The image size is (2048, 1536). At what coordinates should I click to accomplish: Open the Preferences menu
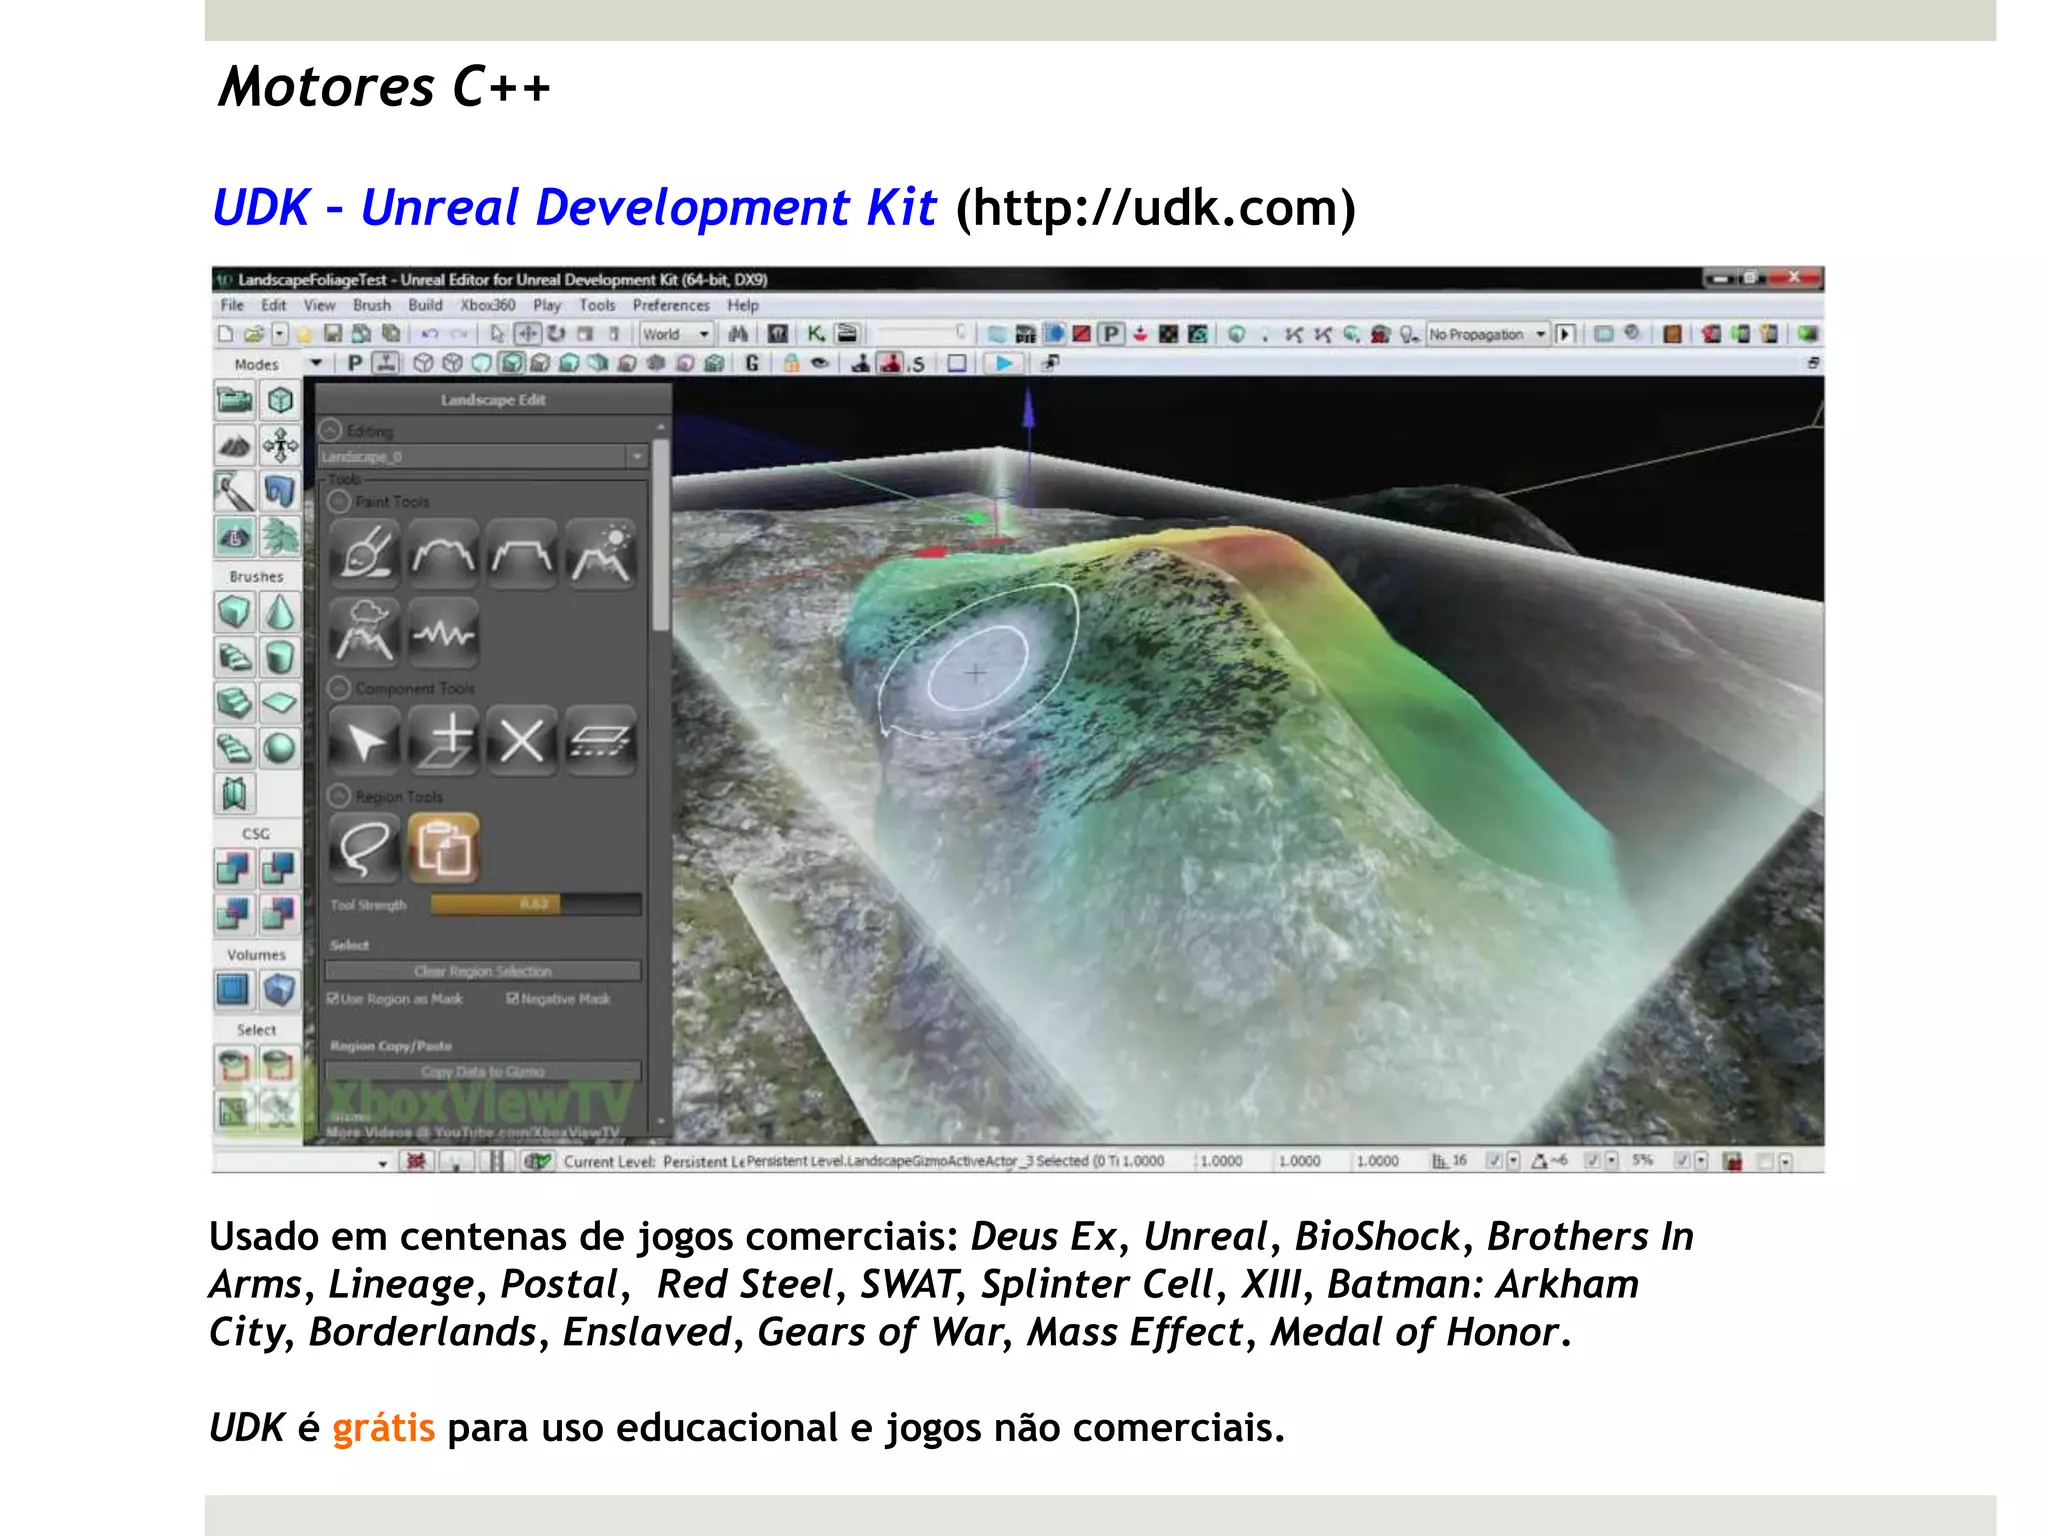click(671, 305)
